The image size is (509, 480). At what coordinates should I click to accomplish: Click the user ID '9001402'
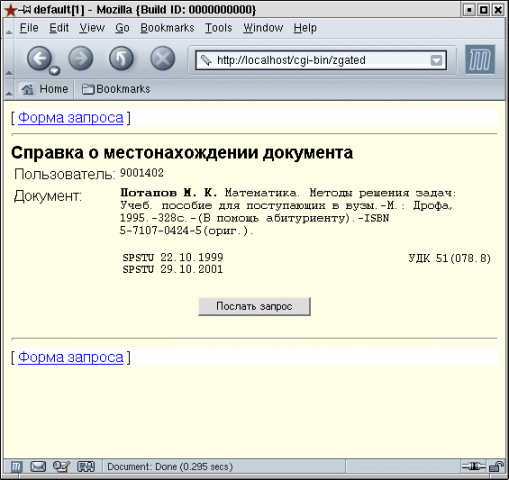(x=142, y=173)
